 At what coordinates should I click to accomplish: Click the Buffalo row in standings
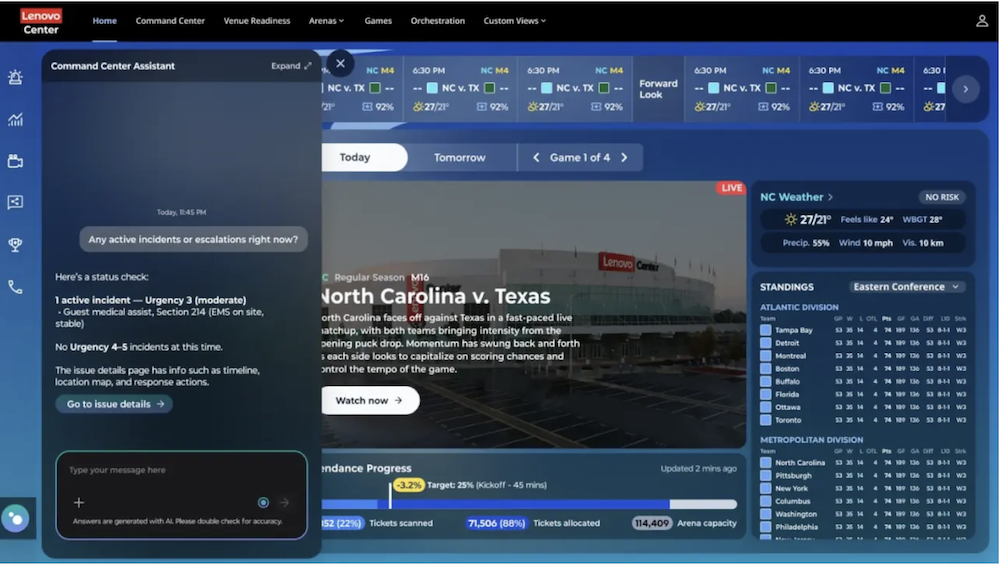pyautogui.click(x=863, y=382)
